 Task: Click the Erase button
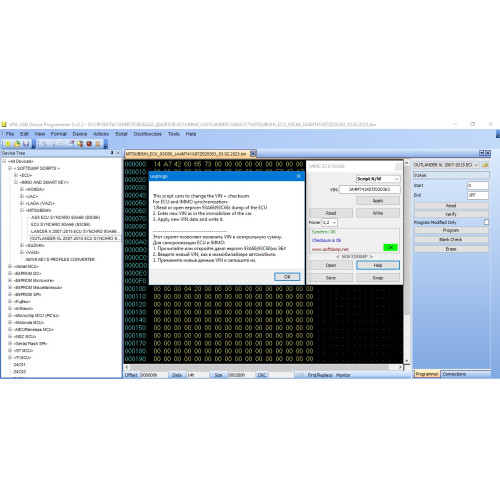[x=451, y=249]
